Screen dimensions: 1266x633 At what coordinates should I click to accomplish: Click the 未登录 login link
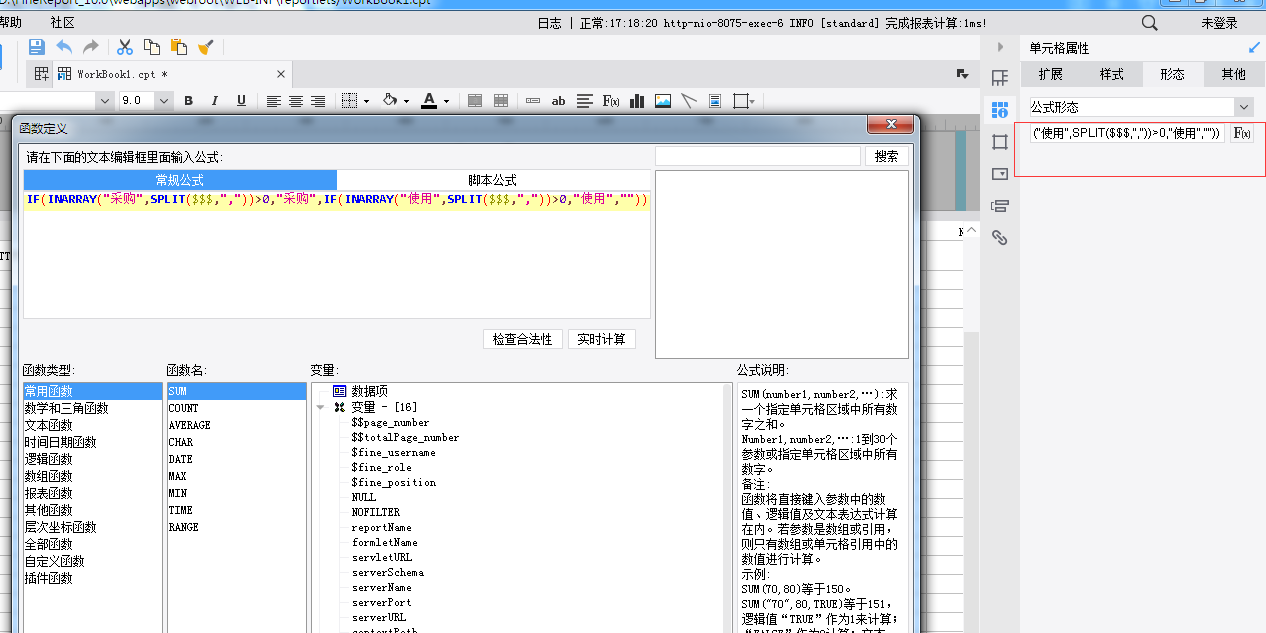click(x=1219, y=23)
